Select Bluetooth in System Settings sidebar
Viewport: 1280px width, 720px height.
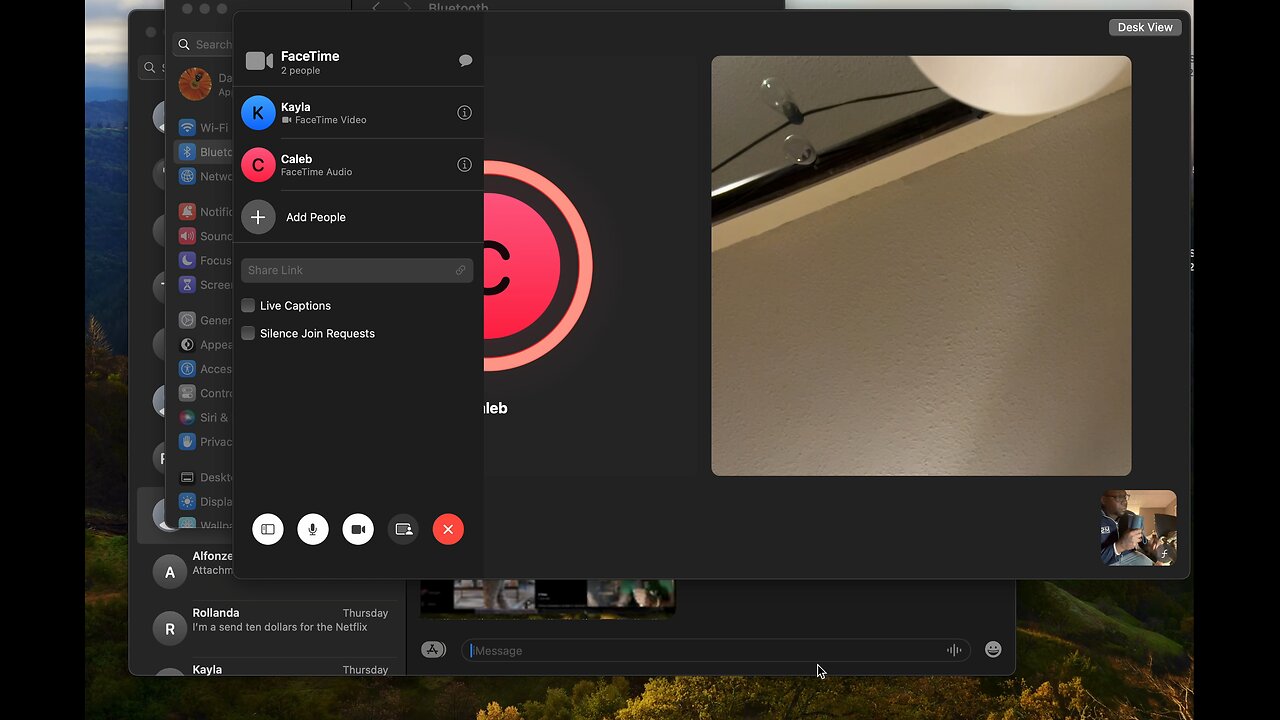204,152
